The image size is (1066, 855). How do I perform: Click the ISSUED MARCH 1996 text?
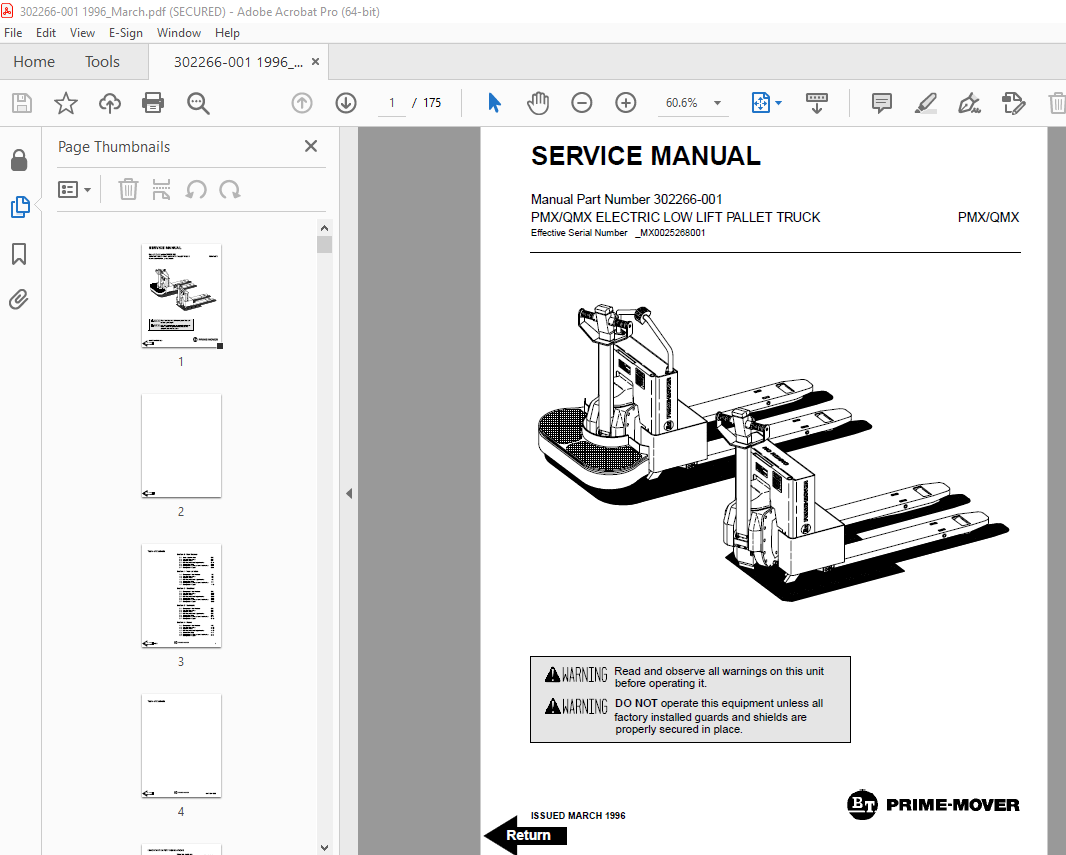click(x=578, y=816)
